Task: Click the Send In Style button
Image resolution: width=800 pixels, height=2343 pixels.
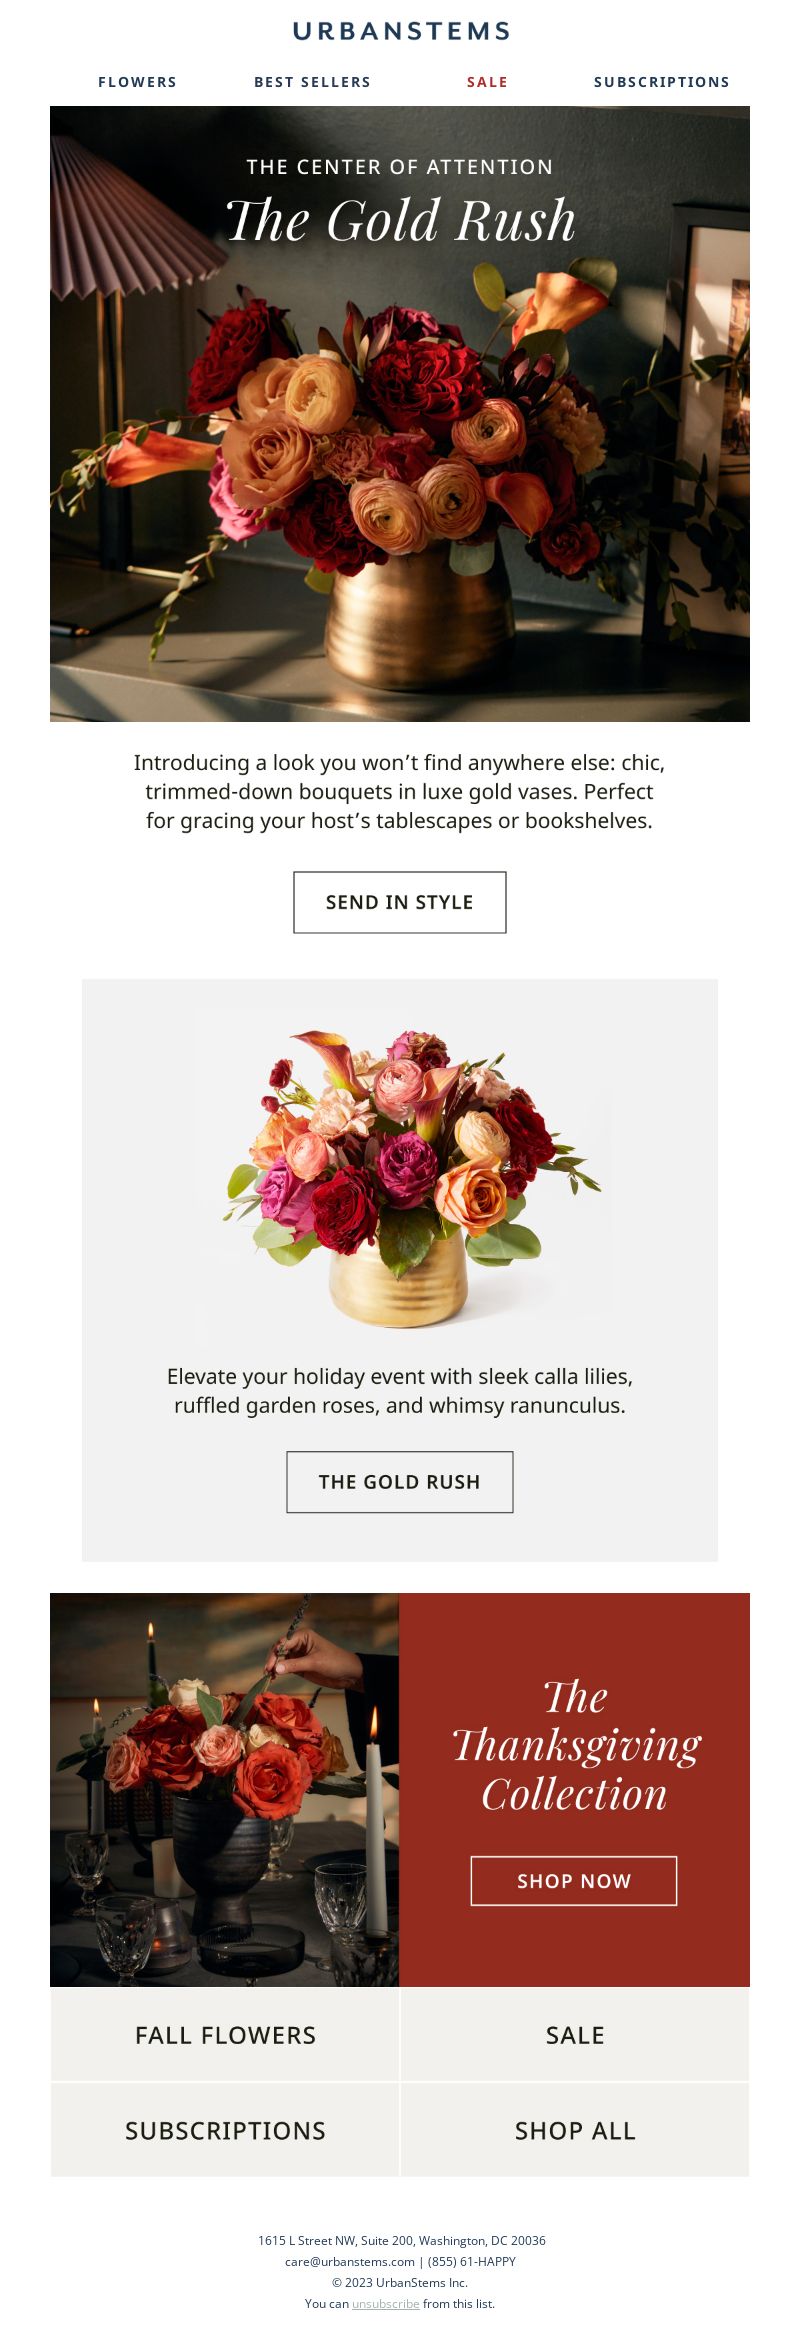Action: pos(400,902)
